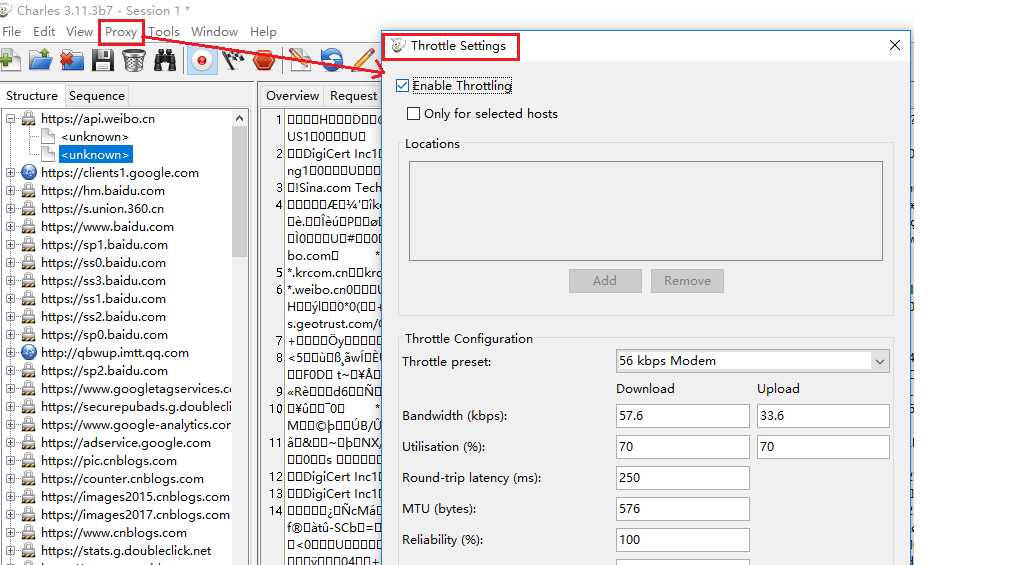
Task: Click the document icon of the first <unknown> entry
Action: point(48,137)
